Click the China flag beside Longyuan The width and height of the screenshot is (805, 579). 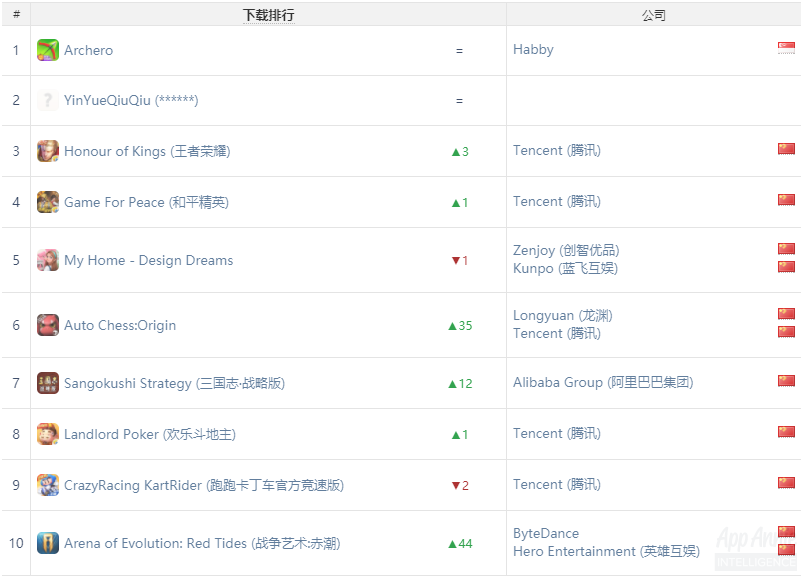[x=786, y=314]
